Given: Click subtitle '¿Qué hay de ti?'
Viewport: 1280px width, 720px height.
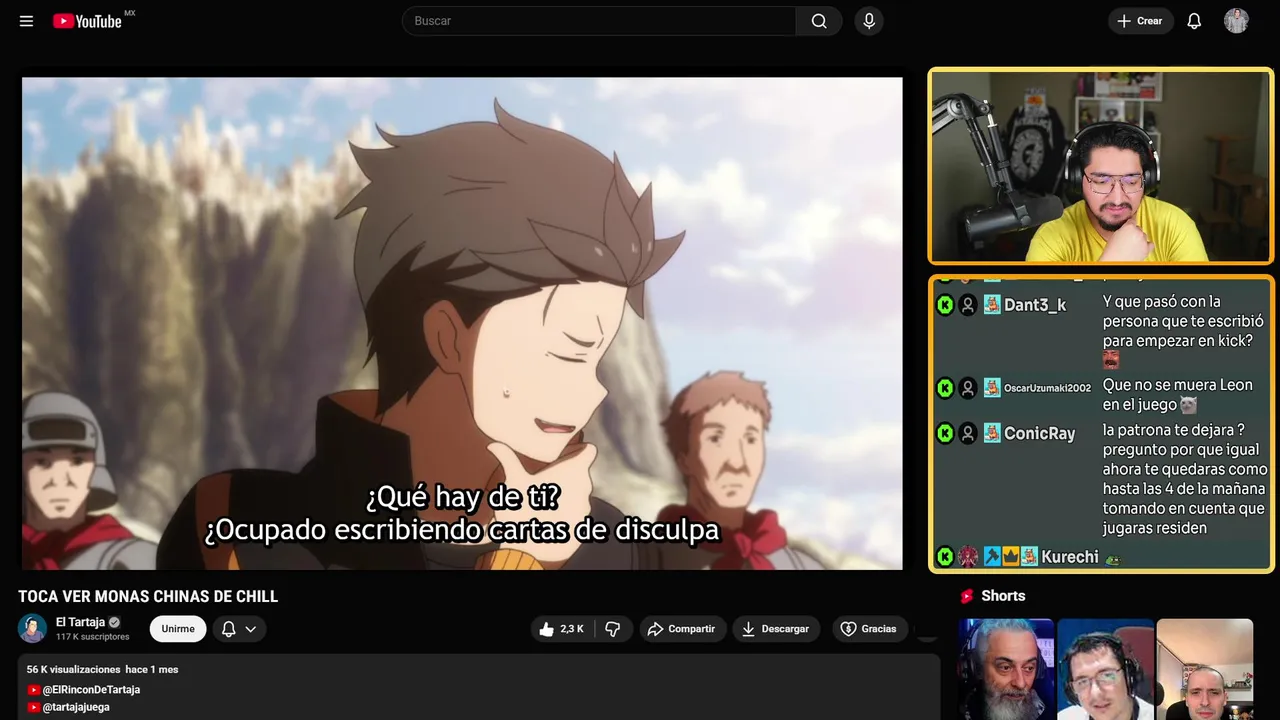Looking at the screenshot, I should pos(462,496).
